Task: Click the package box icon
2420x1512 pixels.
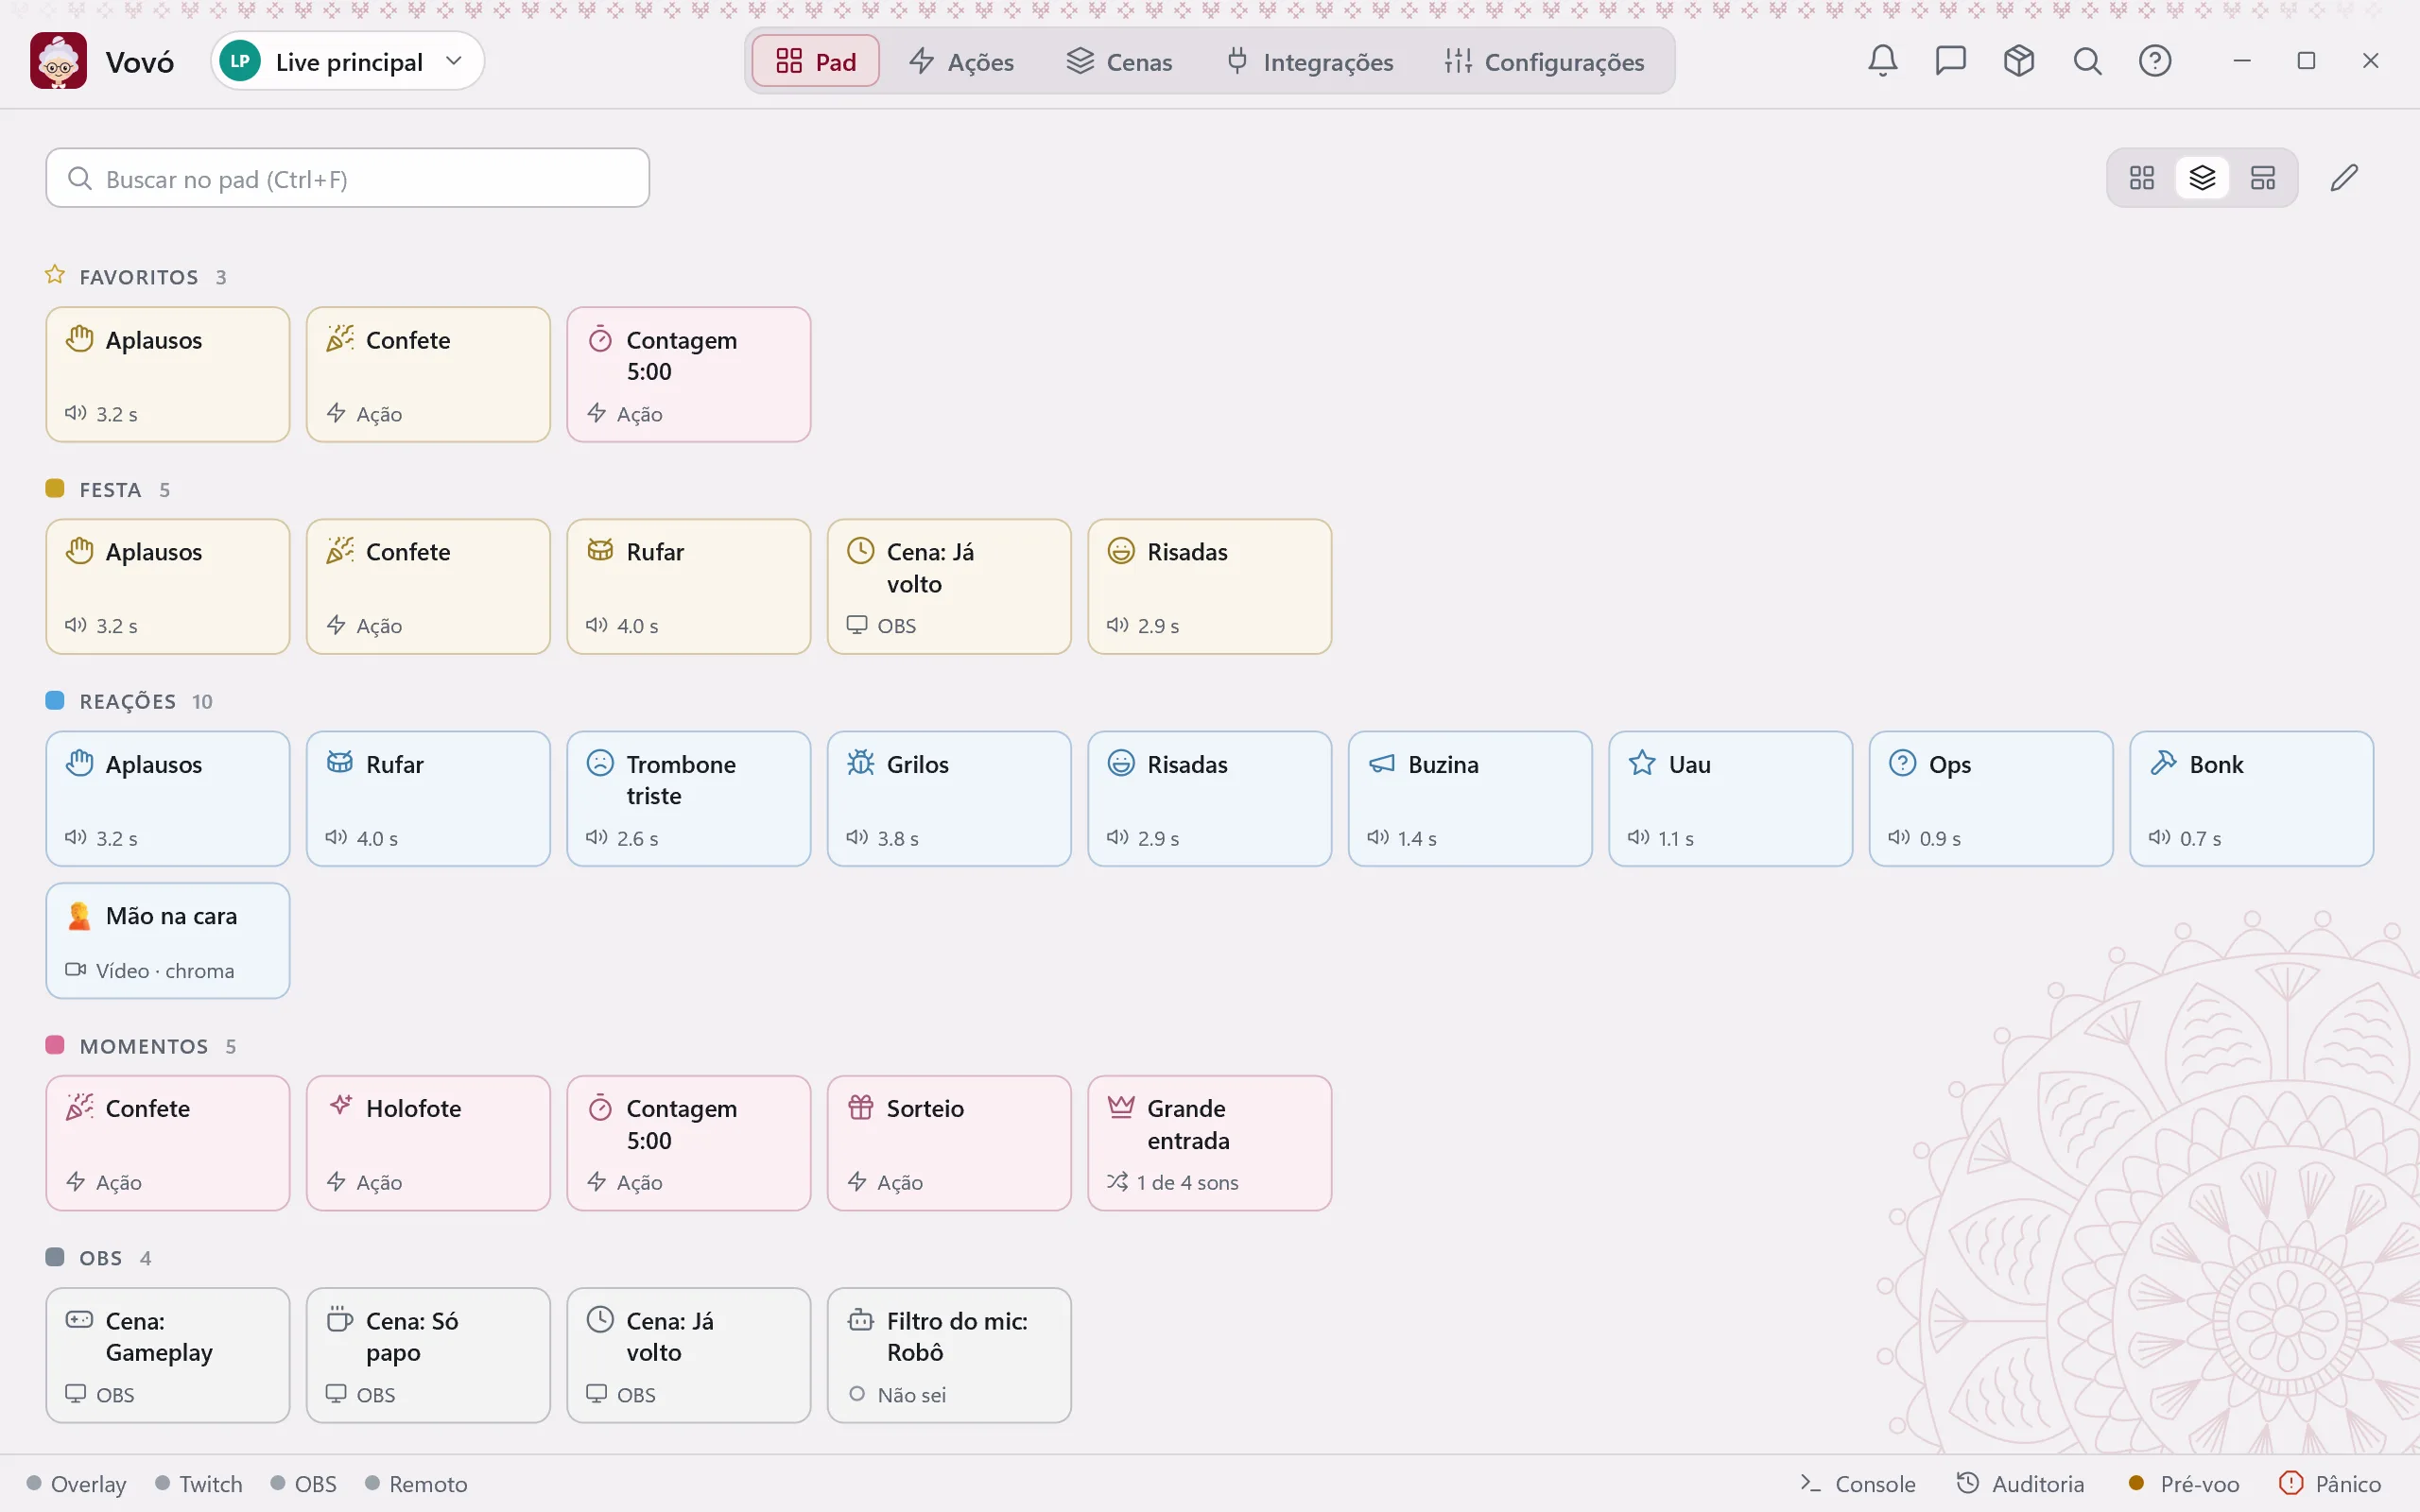Action: point(2018,61)
